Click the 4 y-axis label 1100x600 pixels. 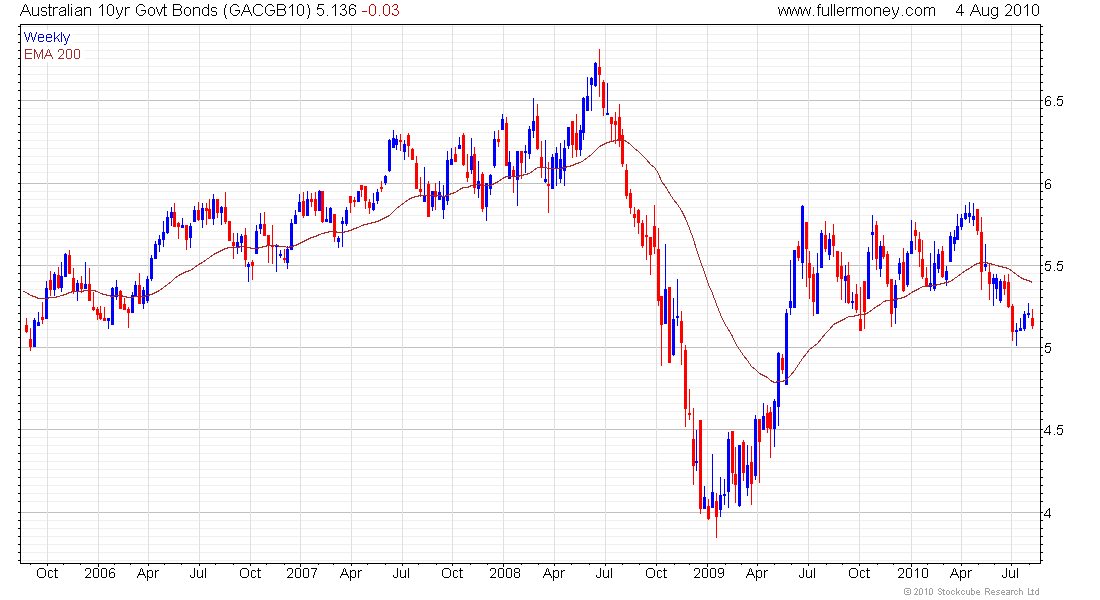1048,513
